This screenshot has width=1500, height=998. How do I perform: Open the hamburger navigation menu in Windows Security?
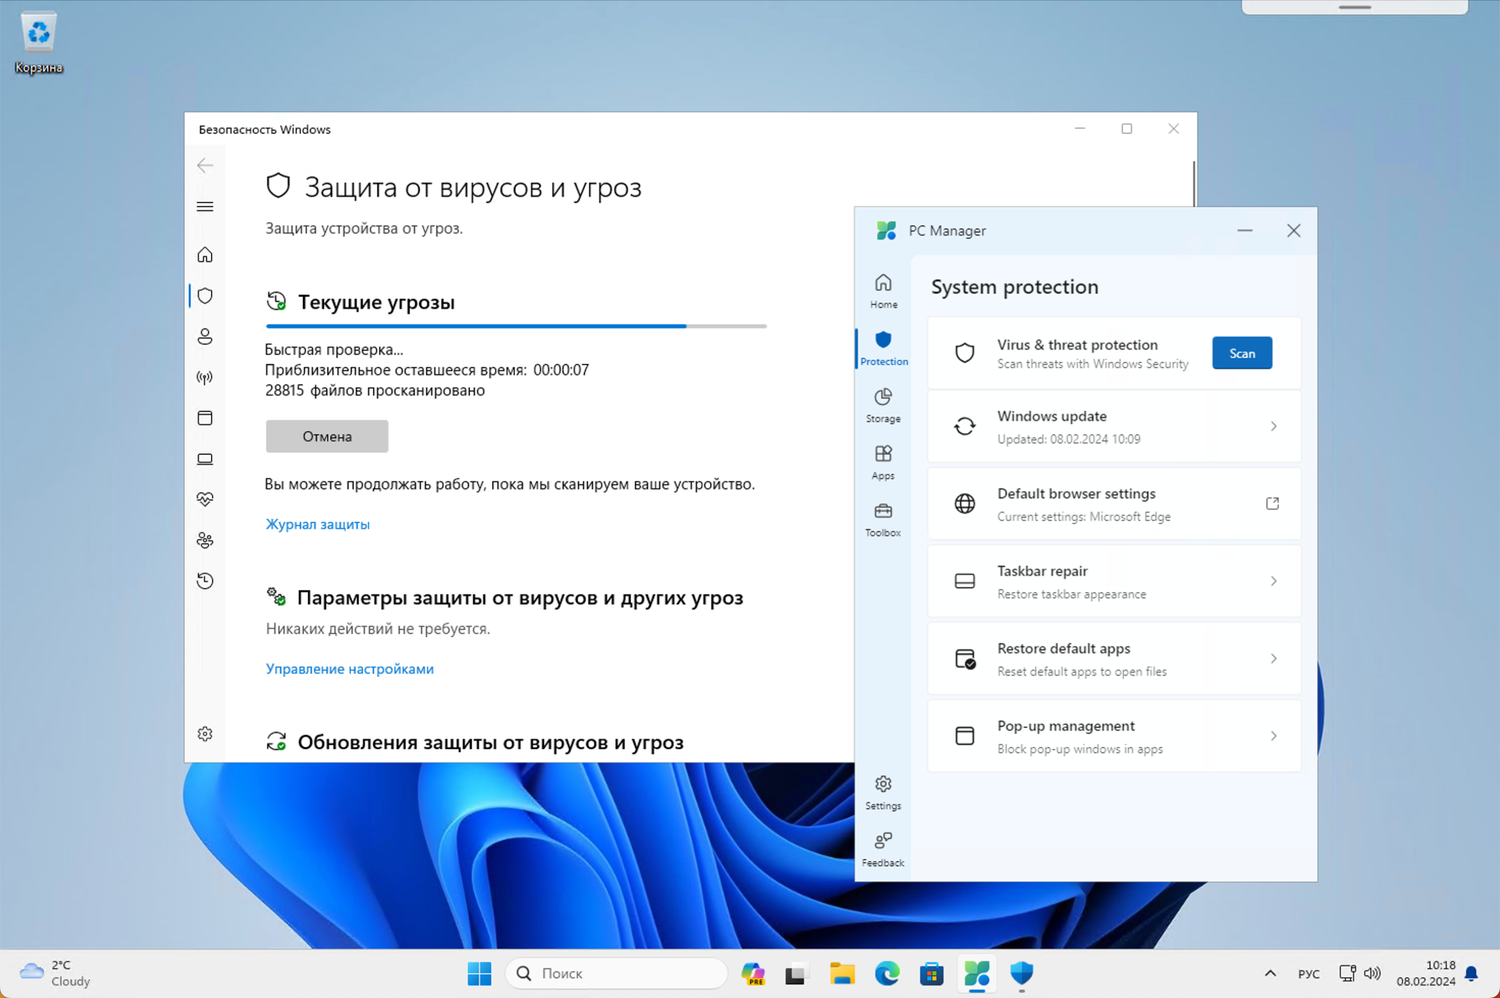point(205,207)
